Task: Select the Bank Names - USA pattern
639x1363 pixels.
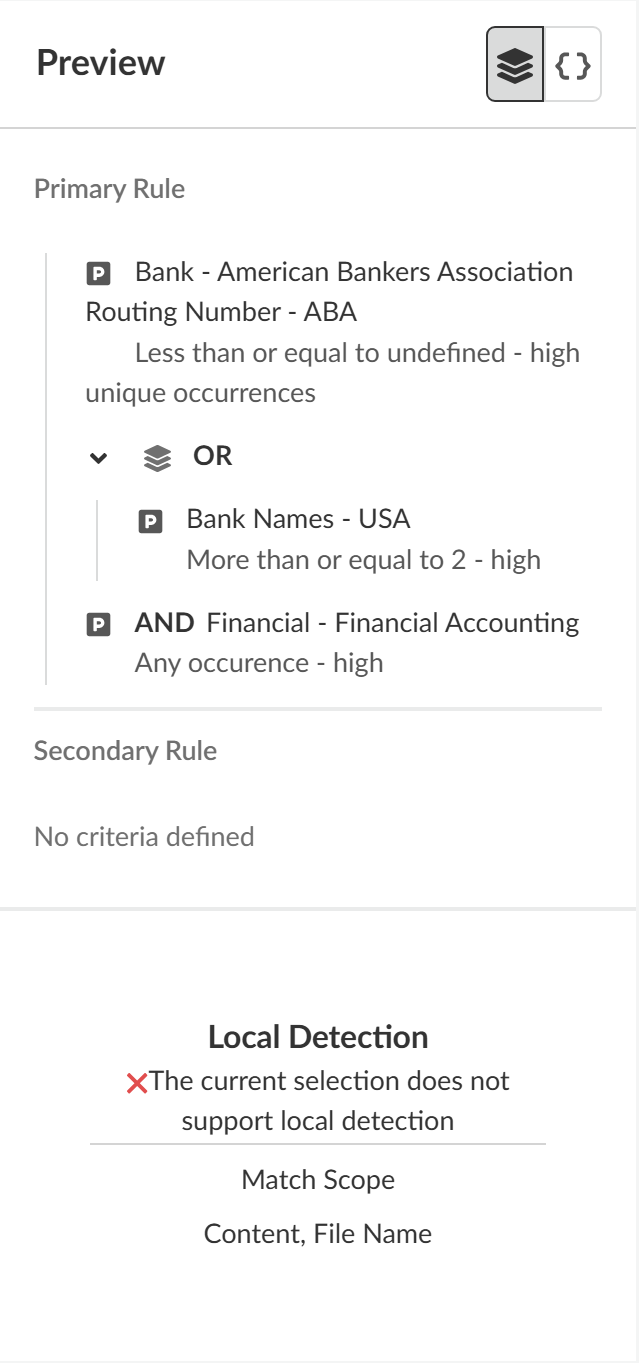Action: [x=298, y=519]
